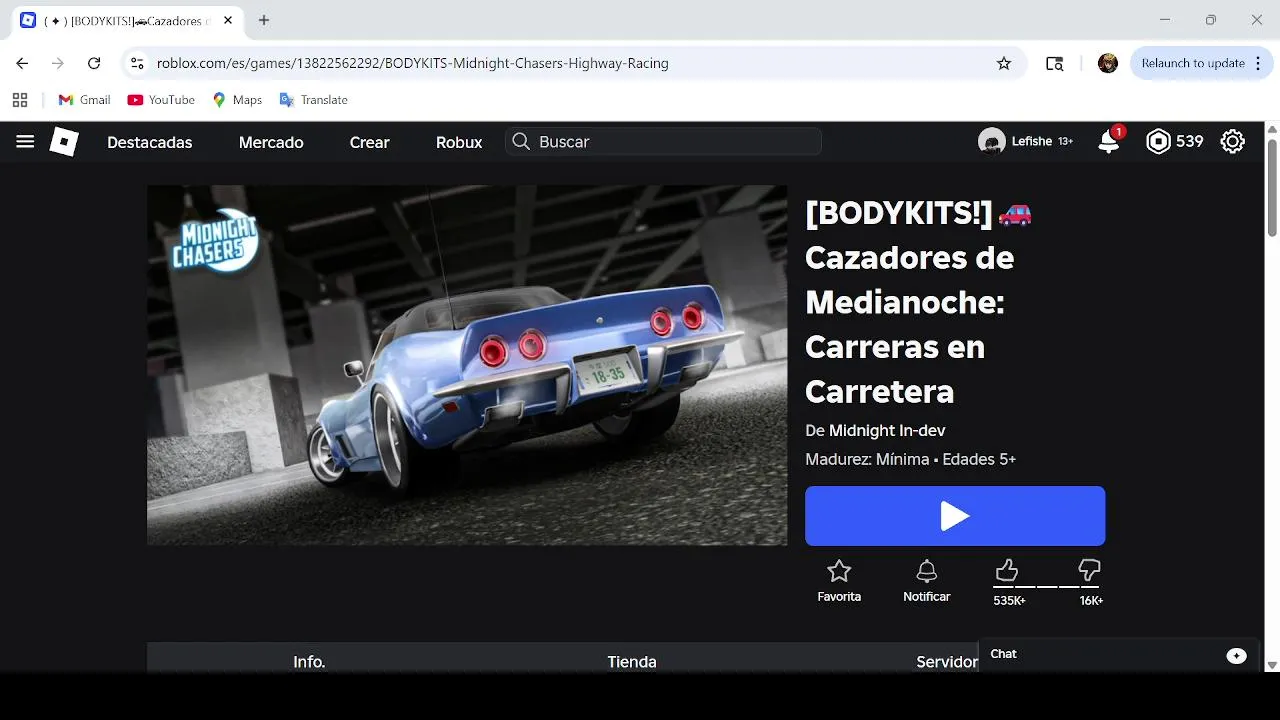This screenshot has width=1280, height=720.
Task: Bookmark this page with the star icon
Action: (1004, 63)
